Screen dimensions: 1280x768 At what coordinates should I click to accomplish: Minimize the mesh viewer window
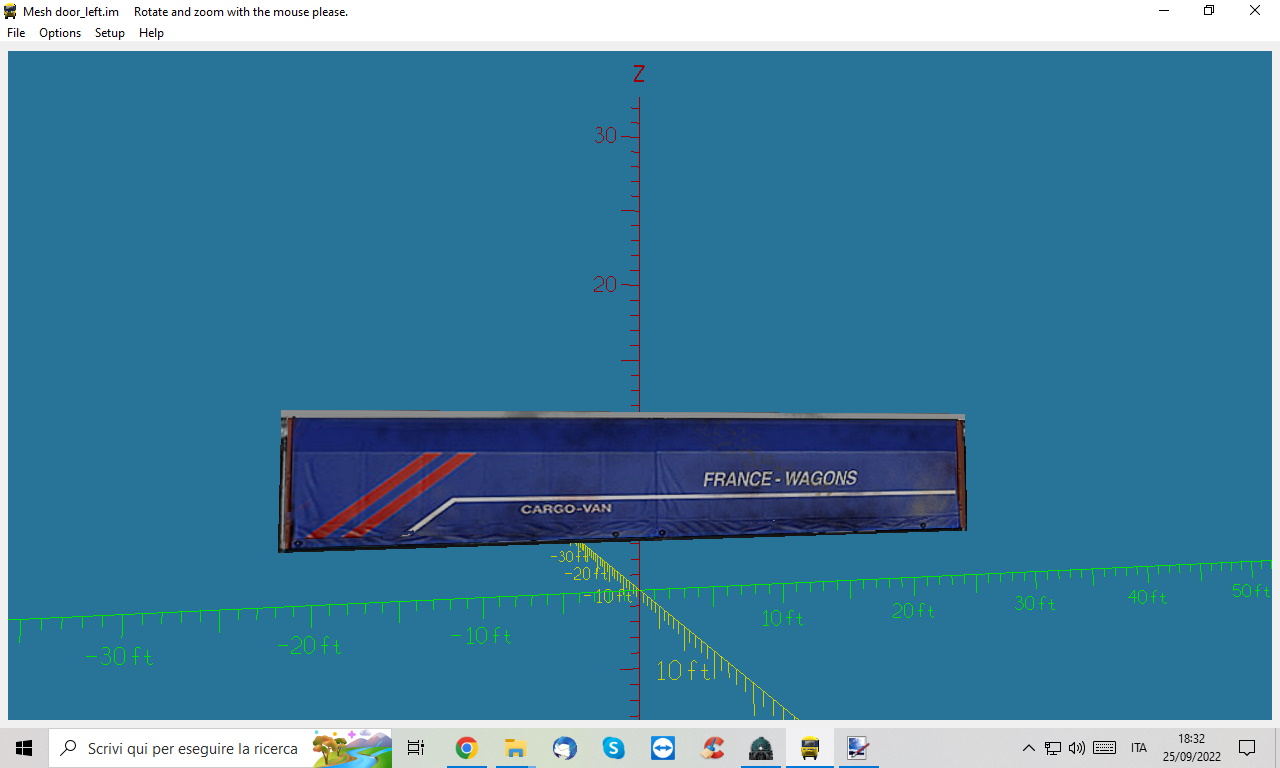[x=1164, y=11]
